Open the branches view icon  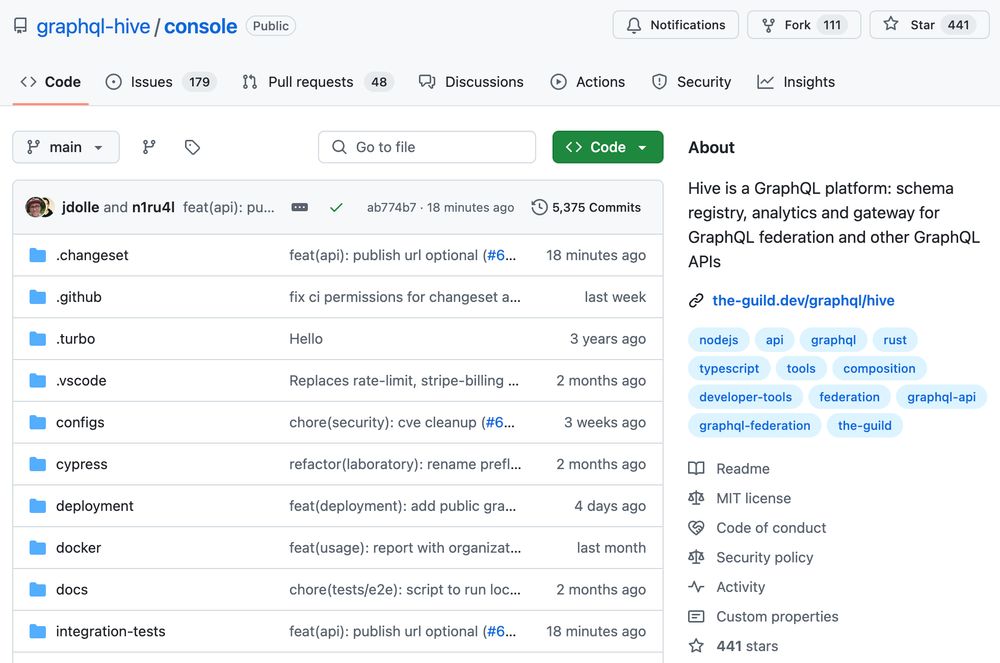[x=149, y=147]
